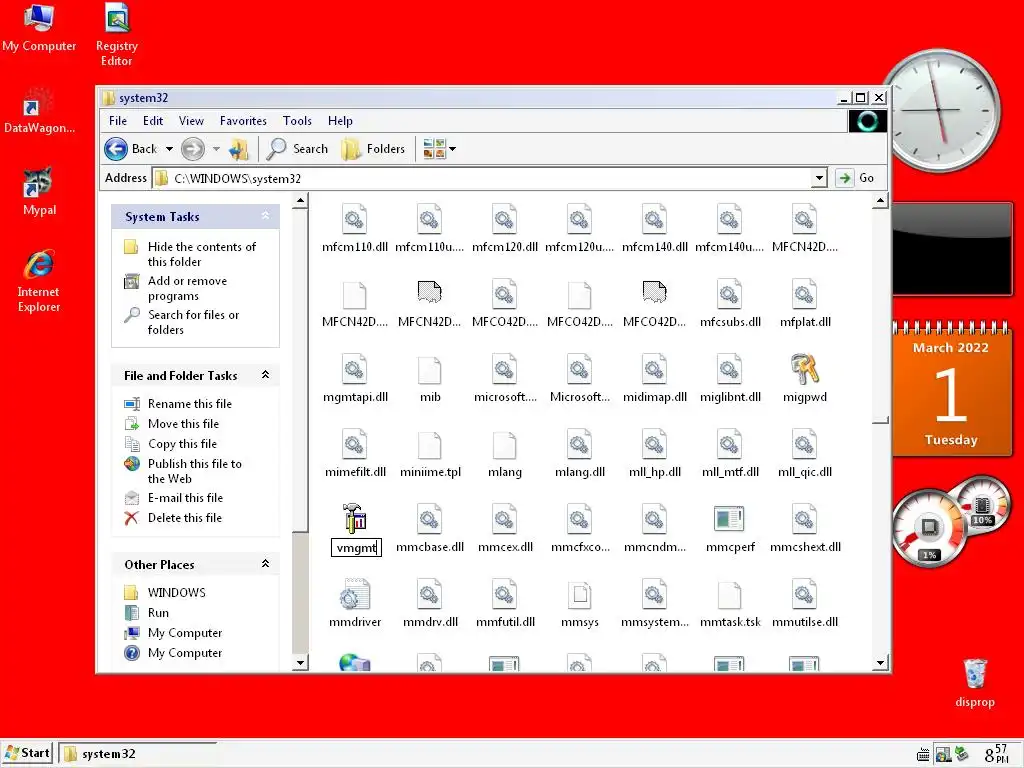Open the Help menu
This screenshot has height=768, width=1024.
tap(340, 121)
